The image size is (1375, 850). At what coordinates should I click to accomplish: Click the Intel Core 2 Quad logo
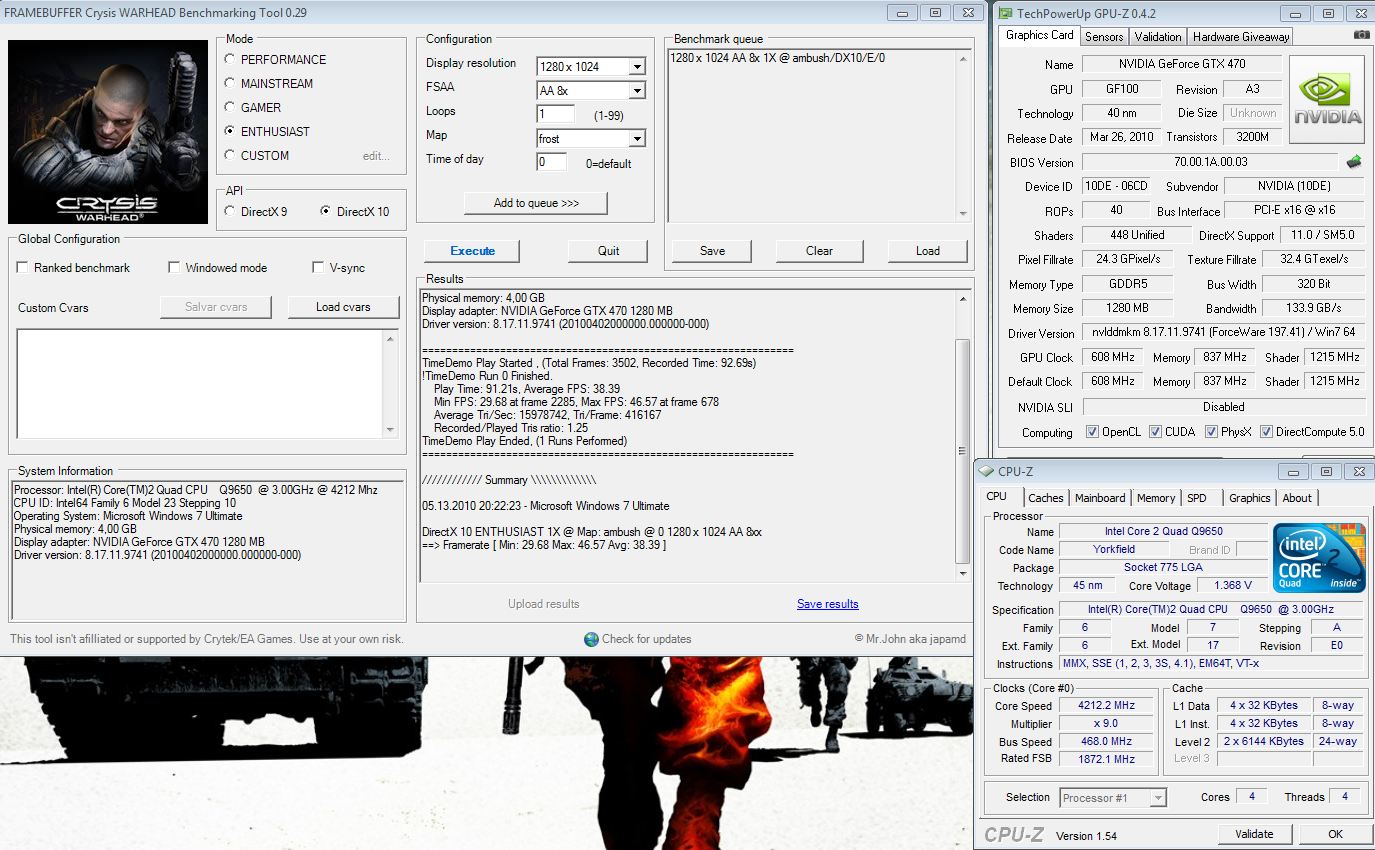[1319, 558]
